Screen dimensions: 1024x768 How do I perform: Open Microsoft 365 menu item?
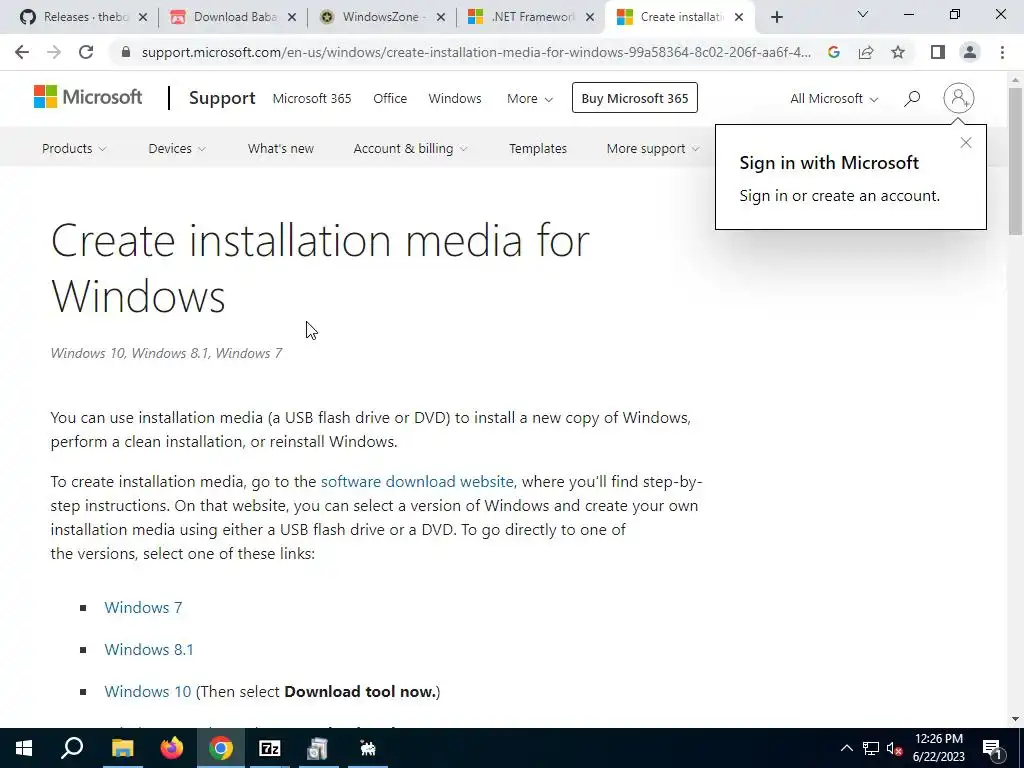[x=312, y=99]
